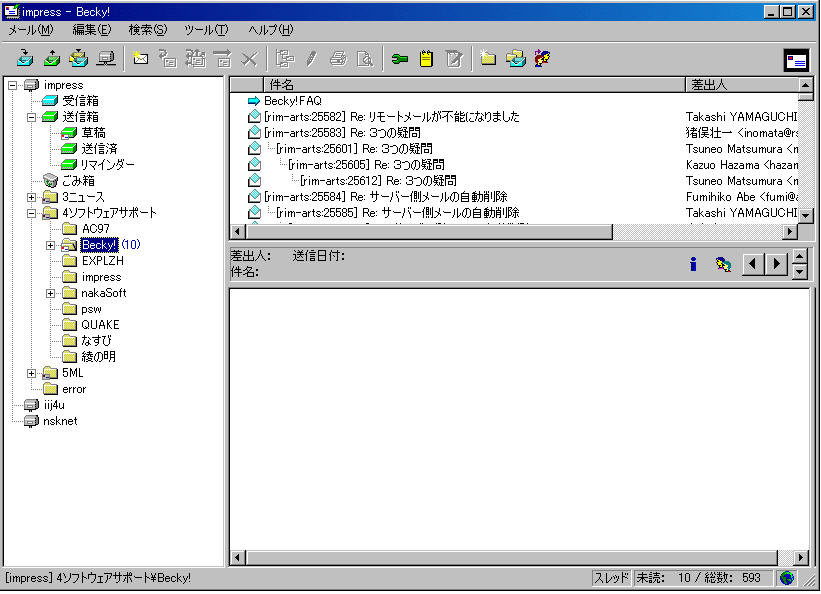Expand the 3ニュース folder
Image resolution: width=821 pixels, height=594 pixels.
pos(31,197)
